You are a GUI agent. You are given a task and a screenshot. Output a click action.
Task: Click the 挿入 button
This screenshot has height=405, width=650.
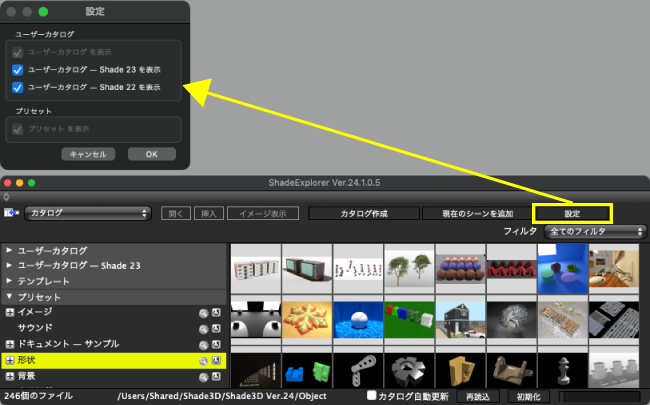209,213
